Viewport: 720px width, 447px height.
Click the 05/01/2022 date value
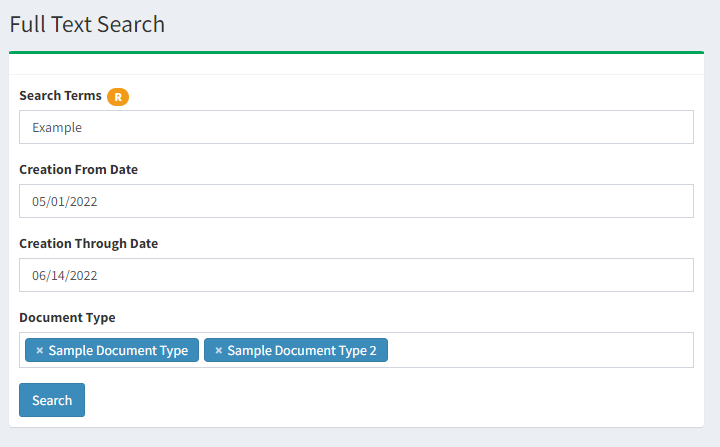pos(65,202)
